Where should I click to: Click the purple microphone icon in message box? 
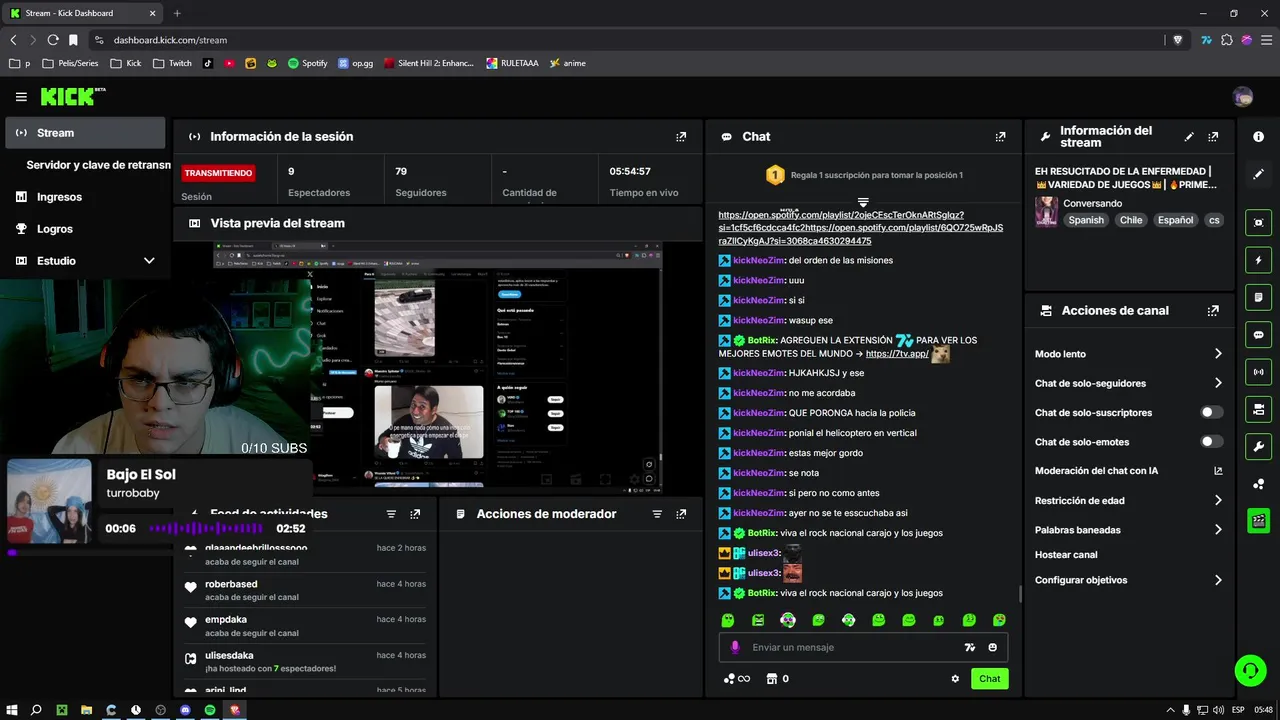click(x=735, y=647)
